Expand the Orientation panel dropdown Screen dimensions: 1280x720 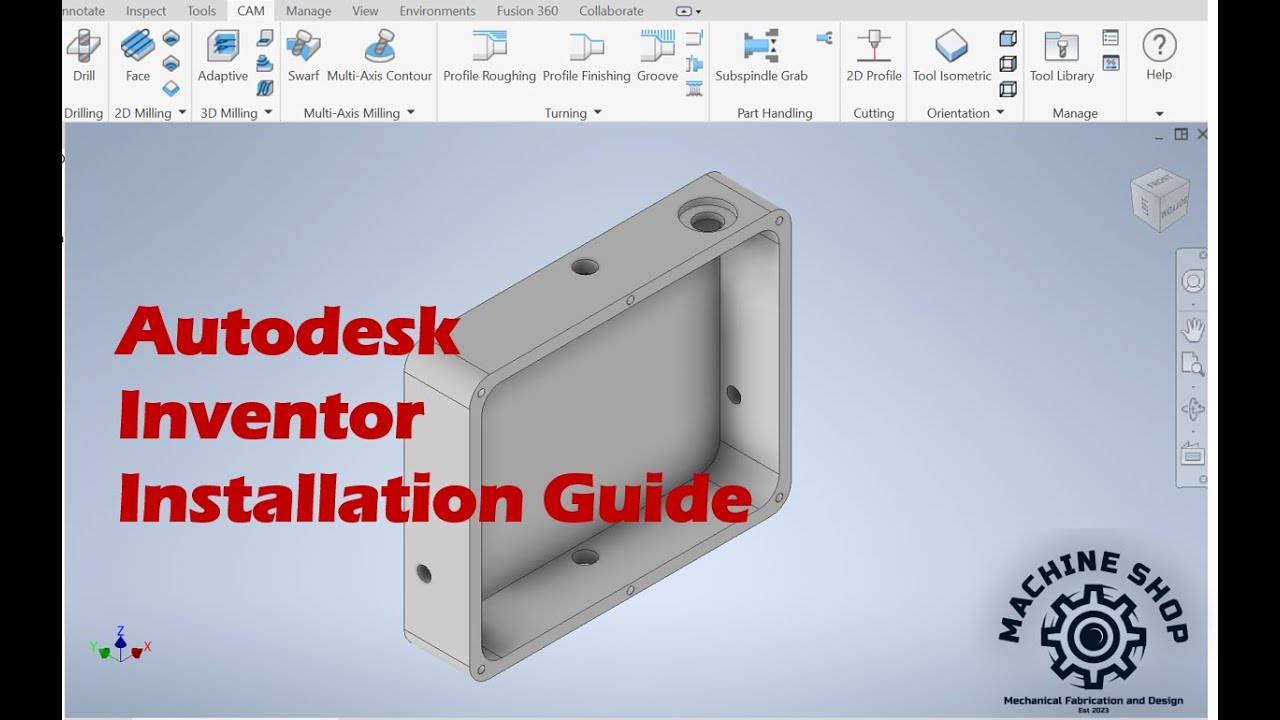pyautogui.click(x=1000, y=113)
